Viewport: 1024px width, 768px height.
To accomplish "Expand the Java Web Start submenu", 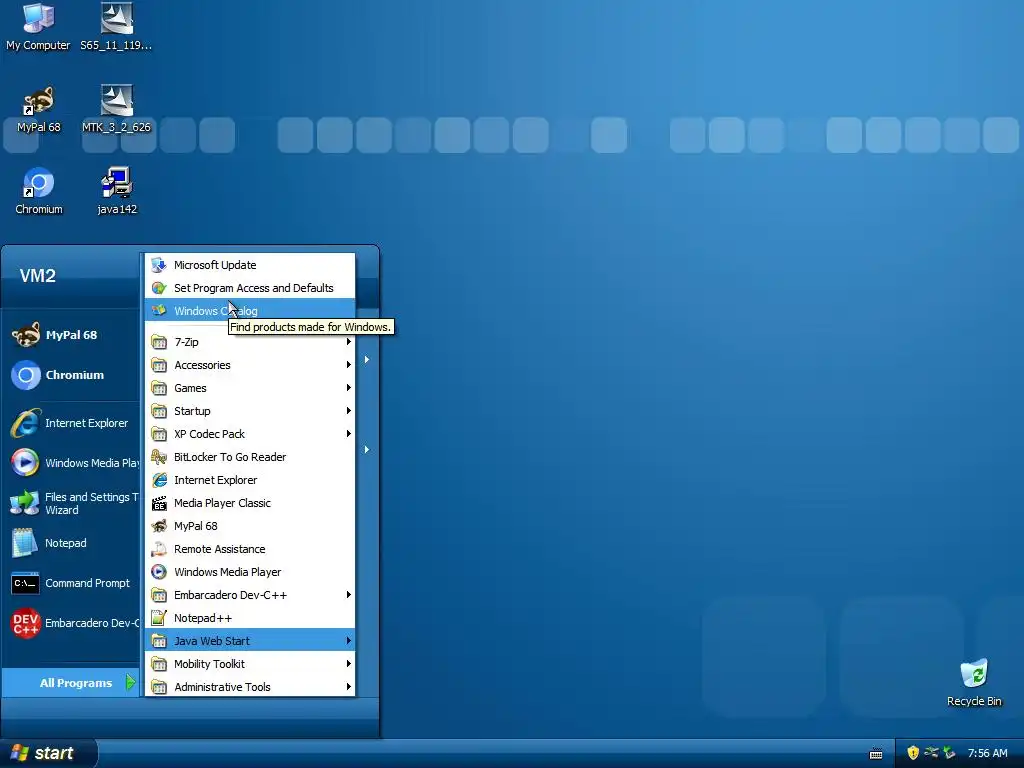I will click(x=249, y=641).
